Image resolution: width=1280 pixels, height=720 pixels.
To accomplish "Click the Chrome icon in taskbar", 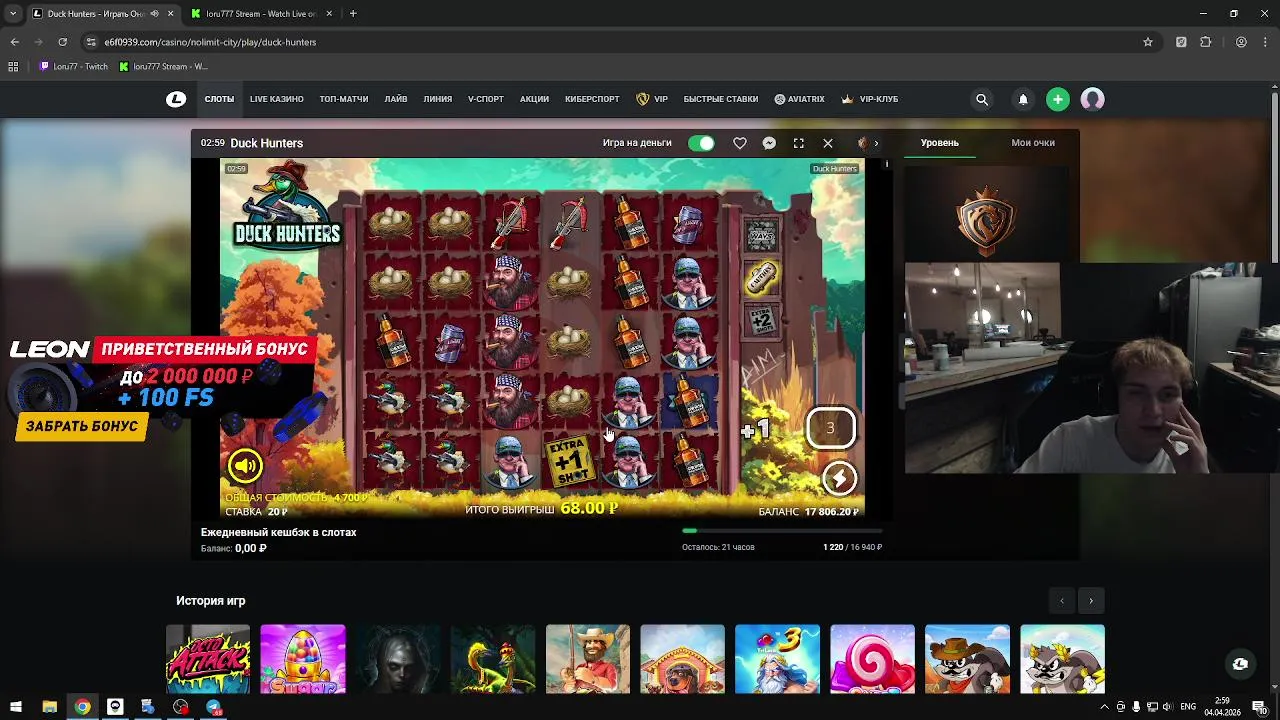I will [82, 707].
